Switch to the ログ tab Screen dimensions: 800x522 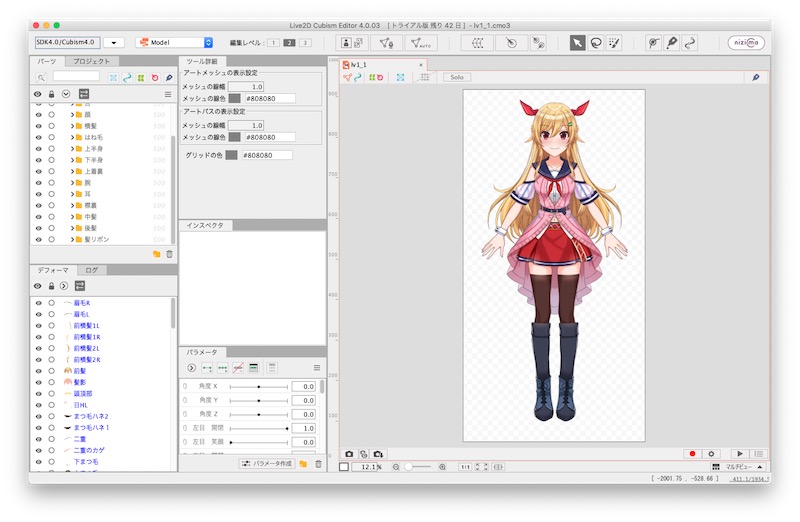click(x=91, y=270)
